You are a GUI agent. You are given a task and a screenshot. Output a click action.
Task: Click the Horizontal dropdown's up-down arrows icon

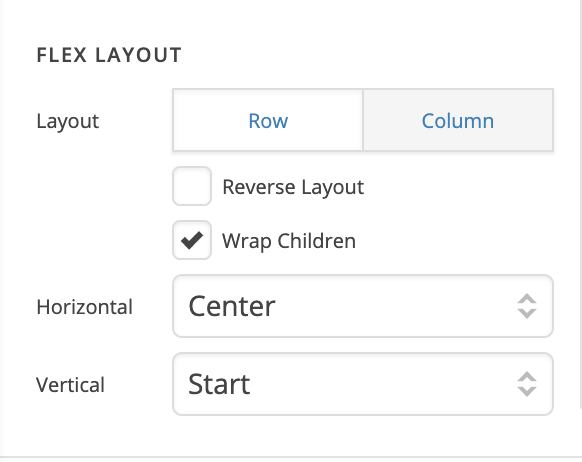[527, 306]
